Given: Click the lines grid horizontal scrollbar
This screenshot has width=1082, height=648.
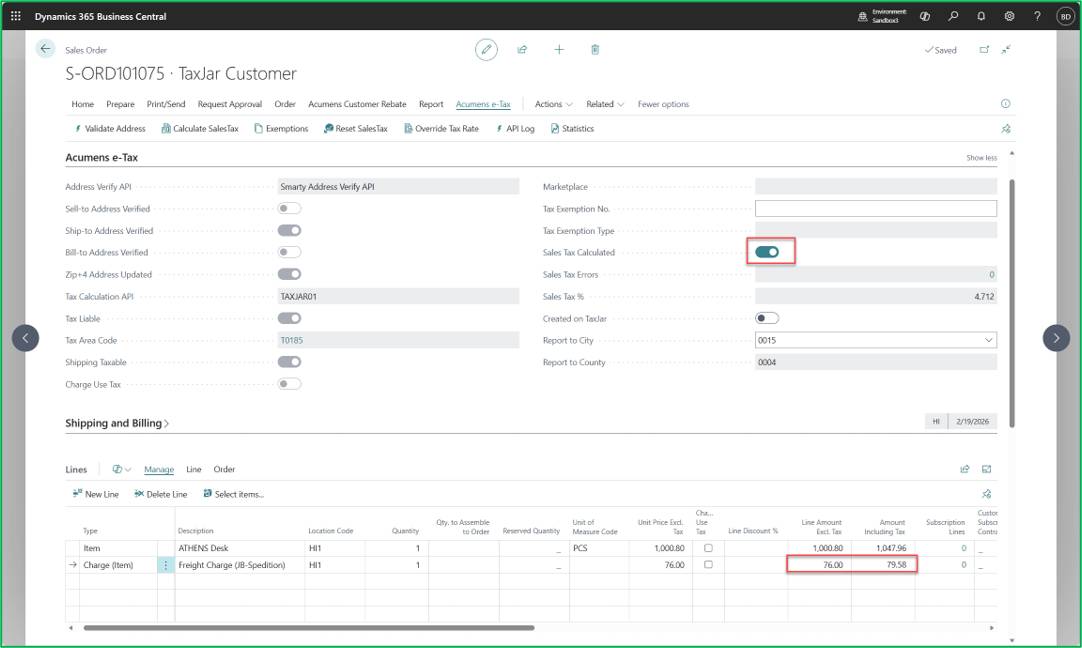Looking at the screenshot, I should [308, 628].
